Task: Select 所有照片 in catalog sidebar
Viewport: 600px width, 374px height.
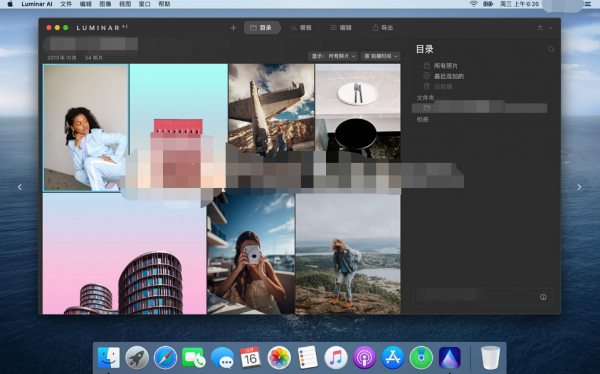Action: pos(445,66)
